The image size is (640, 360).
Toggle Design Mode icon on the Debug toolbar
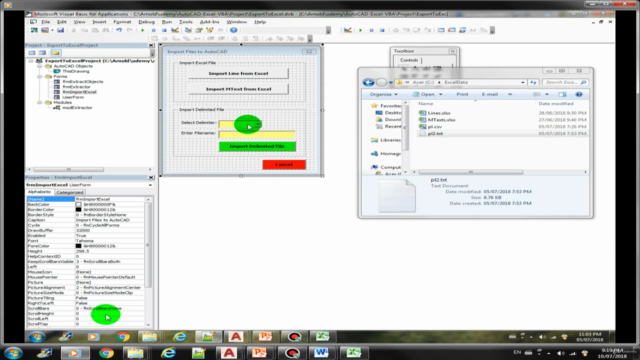coord(347,30)
